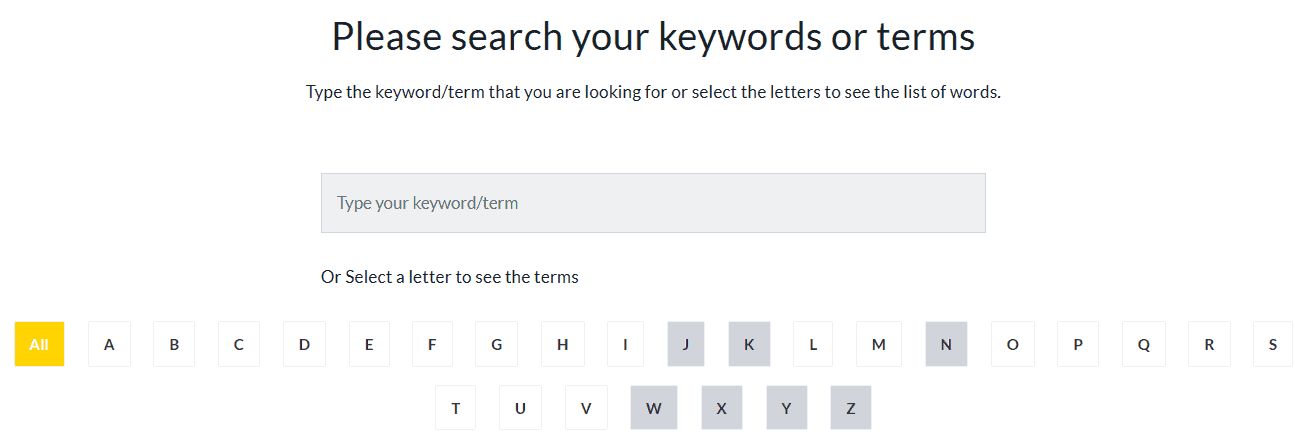
Task: Show terms under letter V
Action: coord(586,408)
